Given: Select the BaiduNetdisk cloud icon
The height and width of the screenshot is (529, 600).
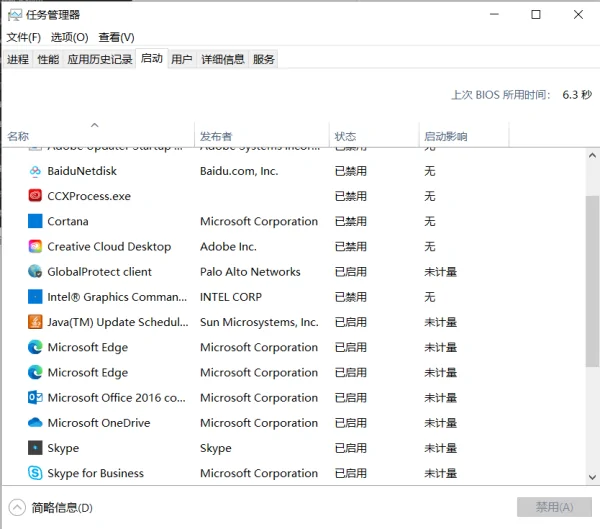Looking at the screenshot, I should pyautogui.click(x=35, y=171).
